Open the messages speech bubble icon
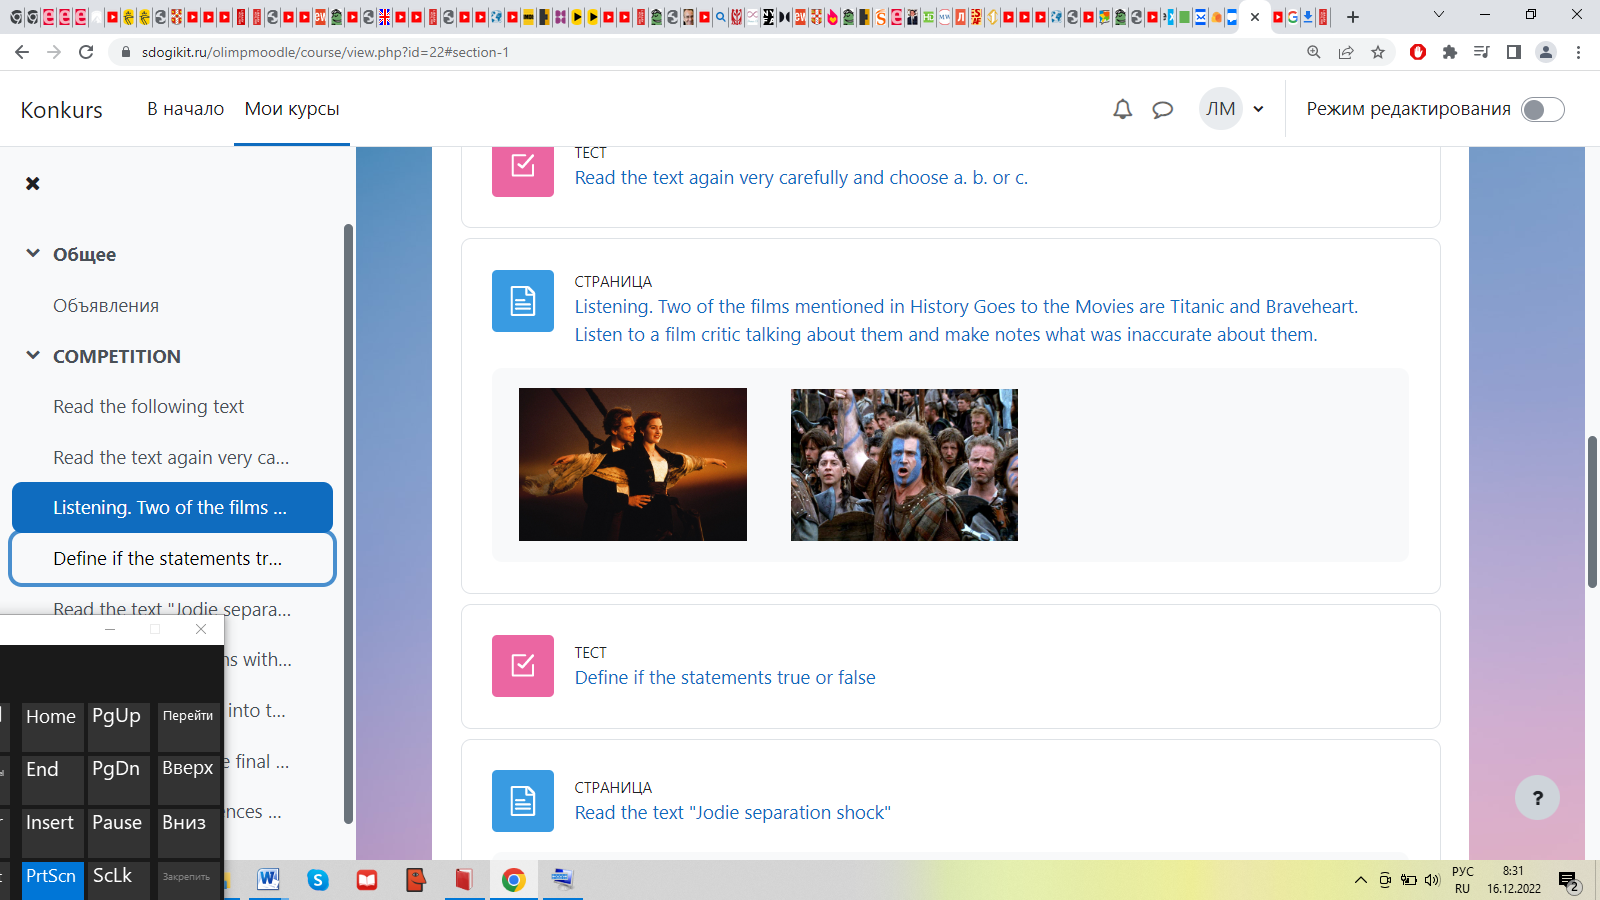The height and width of the screenshot is (900, 1600). (1162, 109)
